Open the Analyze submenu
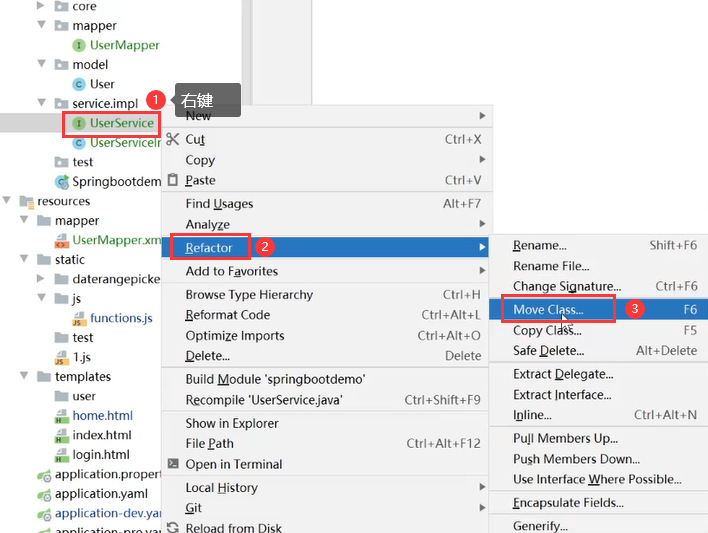This screenshot has width=708, height=533. (325, 224)
